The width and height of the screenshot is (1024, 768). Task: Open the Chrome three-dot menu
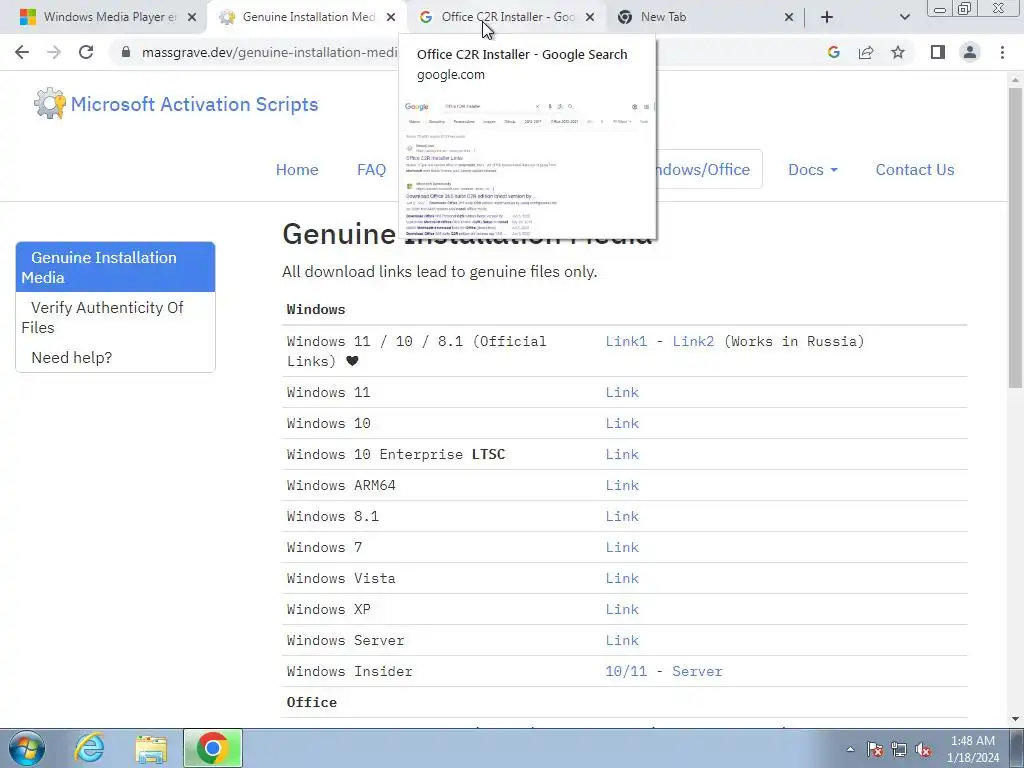[1002, 52]
